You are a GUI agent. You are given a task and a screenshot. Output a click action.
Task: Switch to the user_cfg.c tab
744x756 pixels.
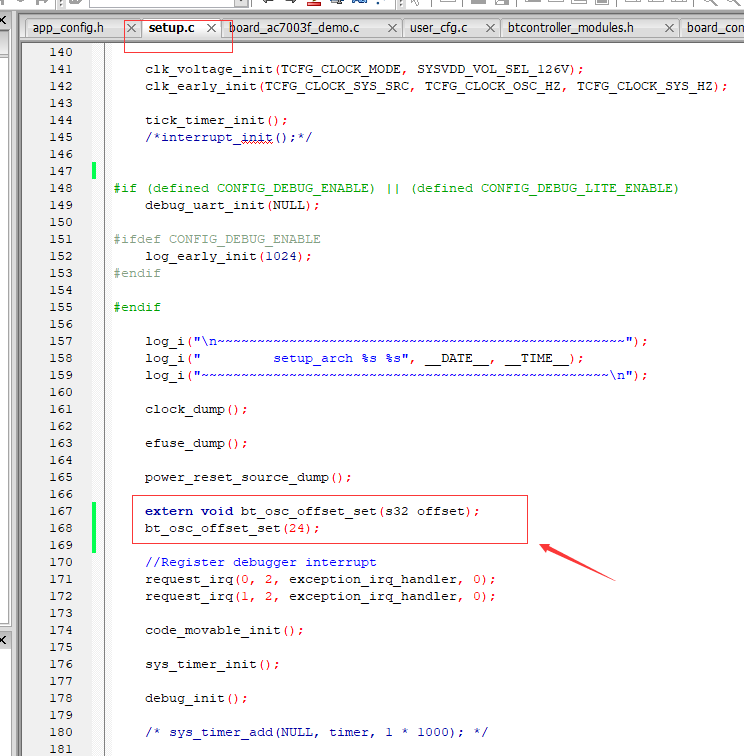tap(438, 28)
